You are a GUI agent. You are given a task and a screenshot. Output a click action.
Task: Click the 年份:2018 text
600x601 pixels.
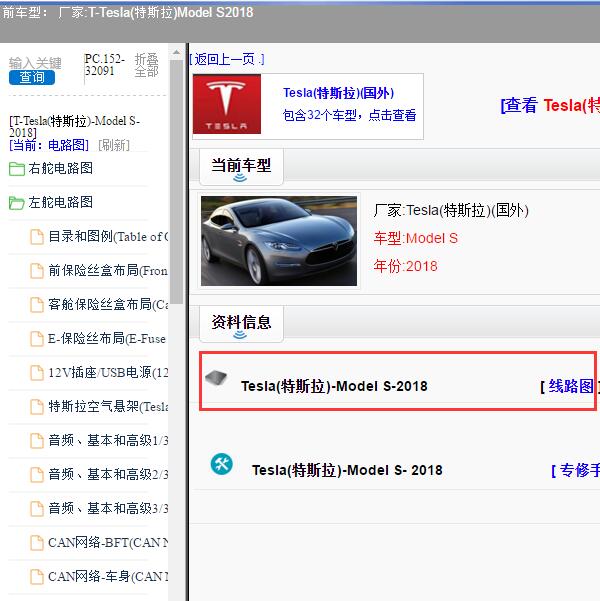click(x=406, y=266)
